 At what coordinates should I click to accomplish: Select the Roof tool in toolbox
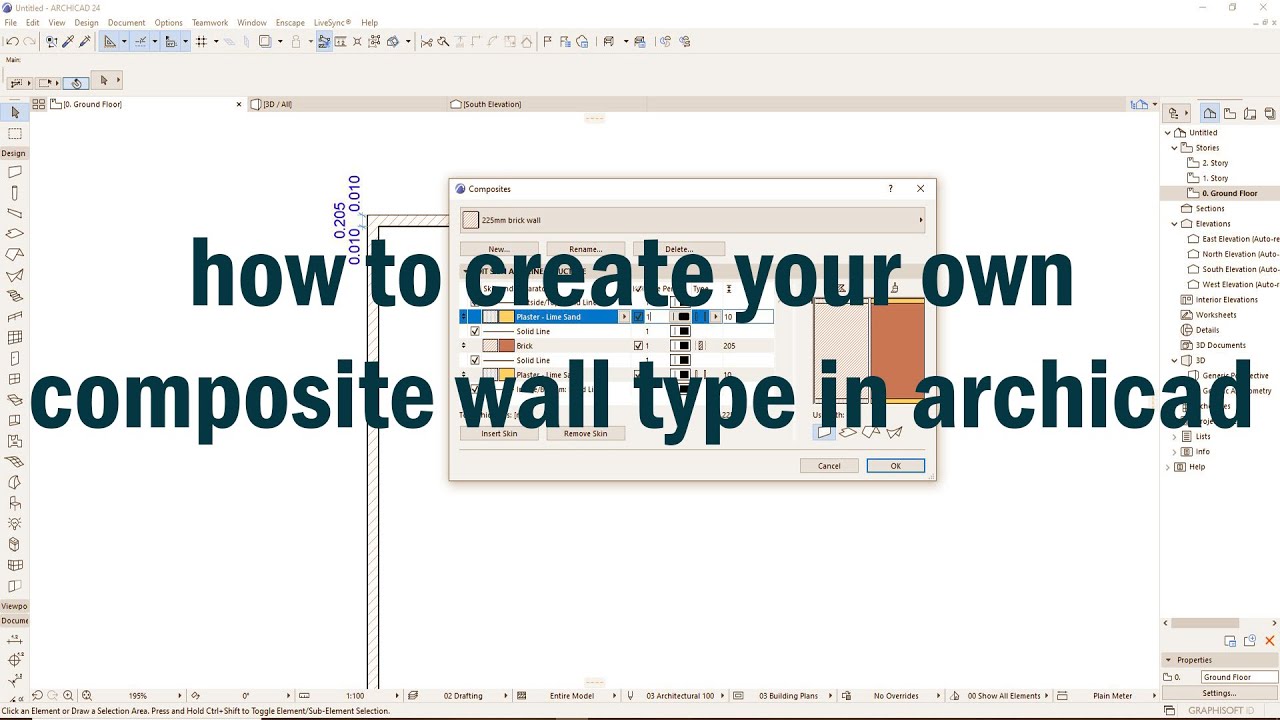click(14, 254)
